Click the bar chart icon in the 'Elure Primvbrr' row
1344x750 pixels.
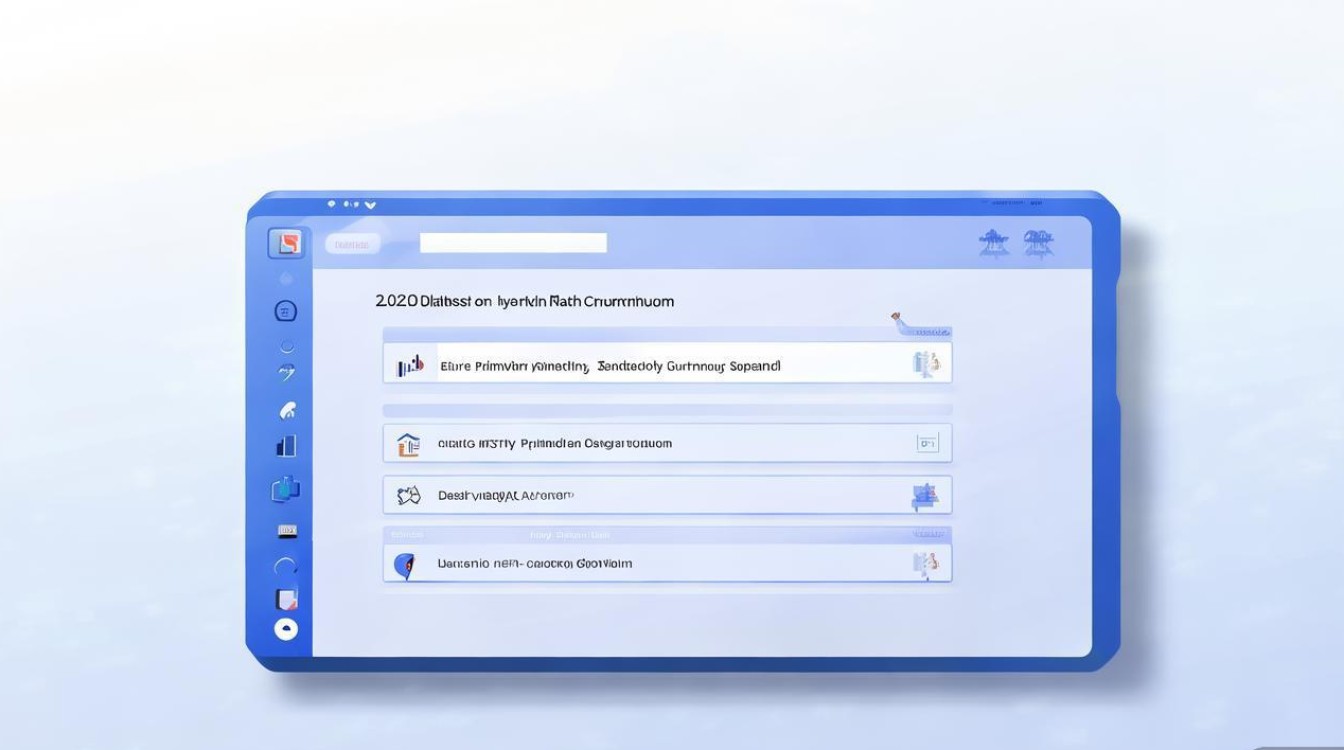coord(410,366)
